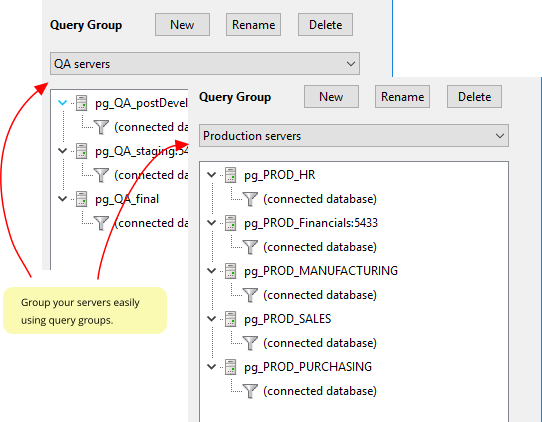The width and height of the screenshot is (542, 422).
Task: Select the pg_QA_staging server row
Action: [141, 151]
